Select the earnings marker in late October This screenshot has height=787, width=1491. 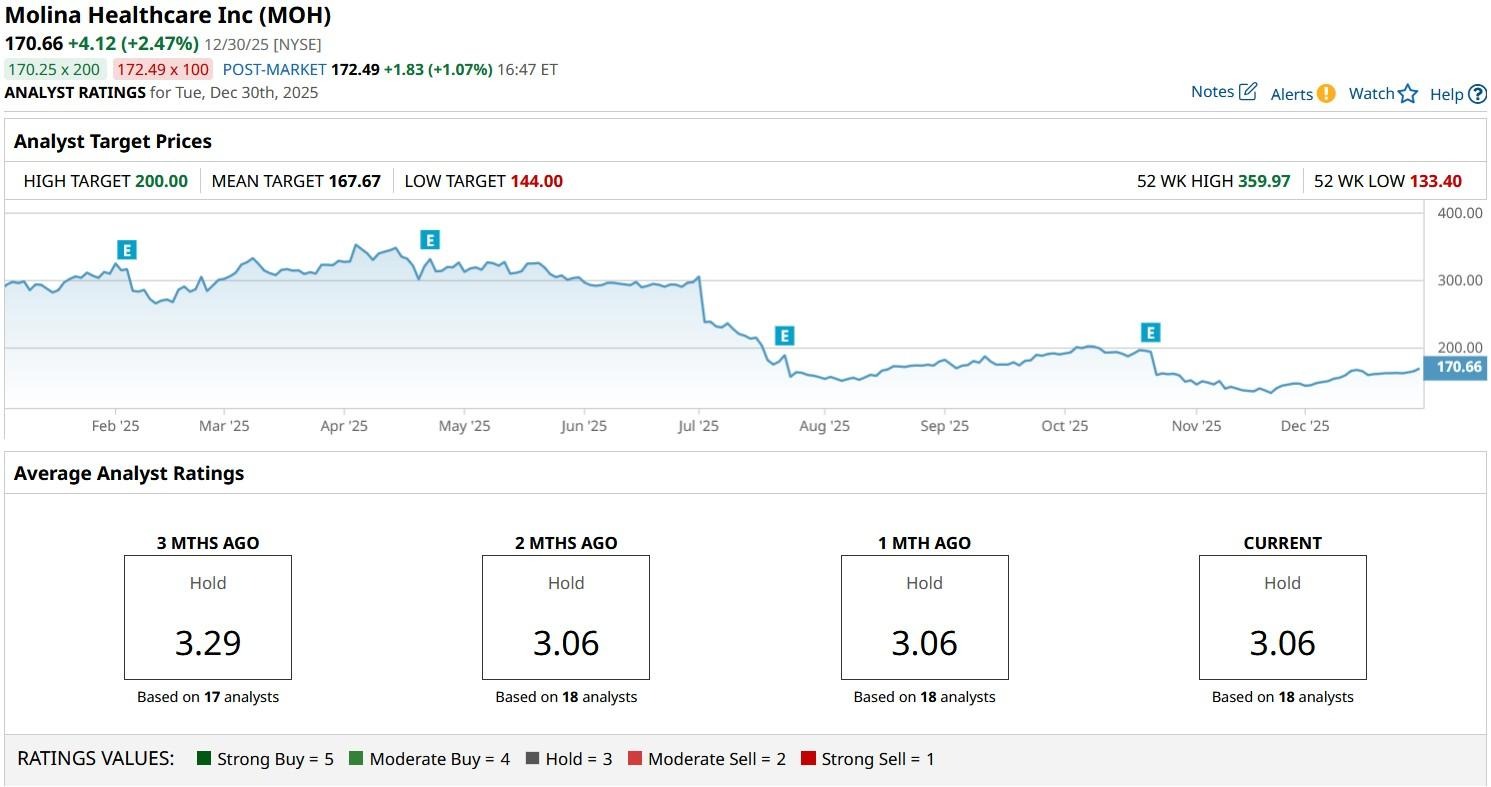pyautogui.click(x=1151, y=333)
